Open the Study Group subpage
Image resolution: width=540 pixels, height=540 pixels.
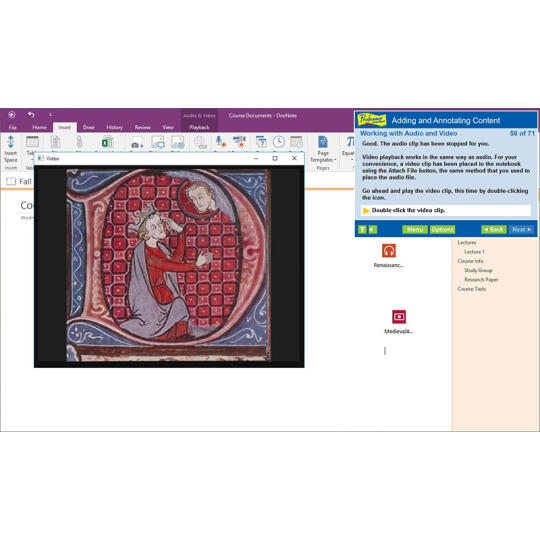point(478,270)
